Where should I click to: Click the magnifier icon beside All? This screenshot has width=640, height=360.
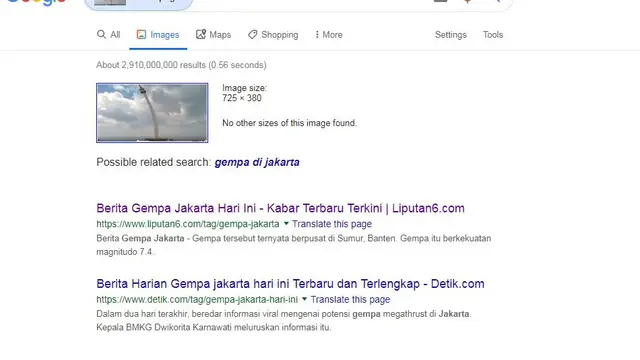(x=101, y=34)
